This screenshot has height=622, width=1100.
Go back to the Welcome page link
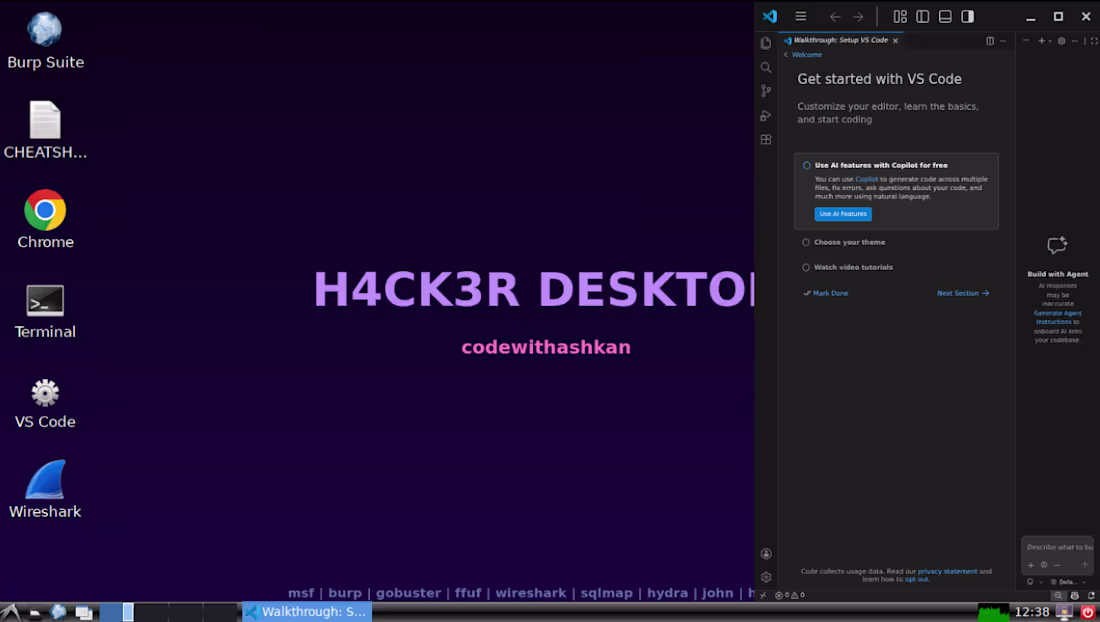pos(807,55)
